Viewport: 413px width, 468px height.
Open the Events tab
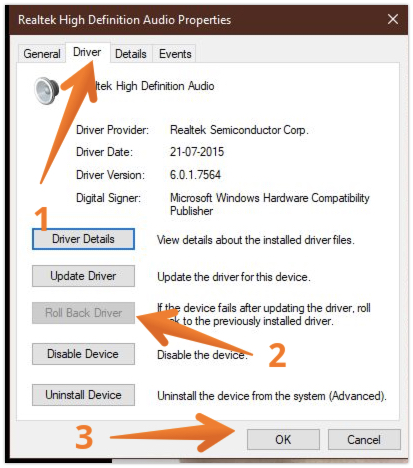point(175,54)
